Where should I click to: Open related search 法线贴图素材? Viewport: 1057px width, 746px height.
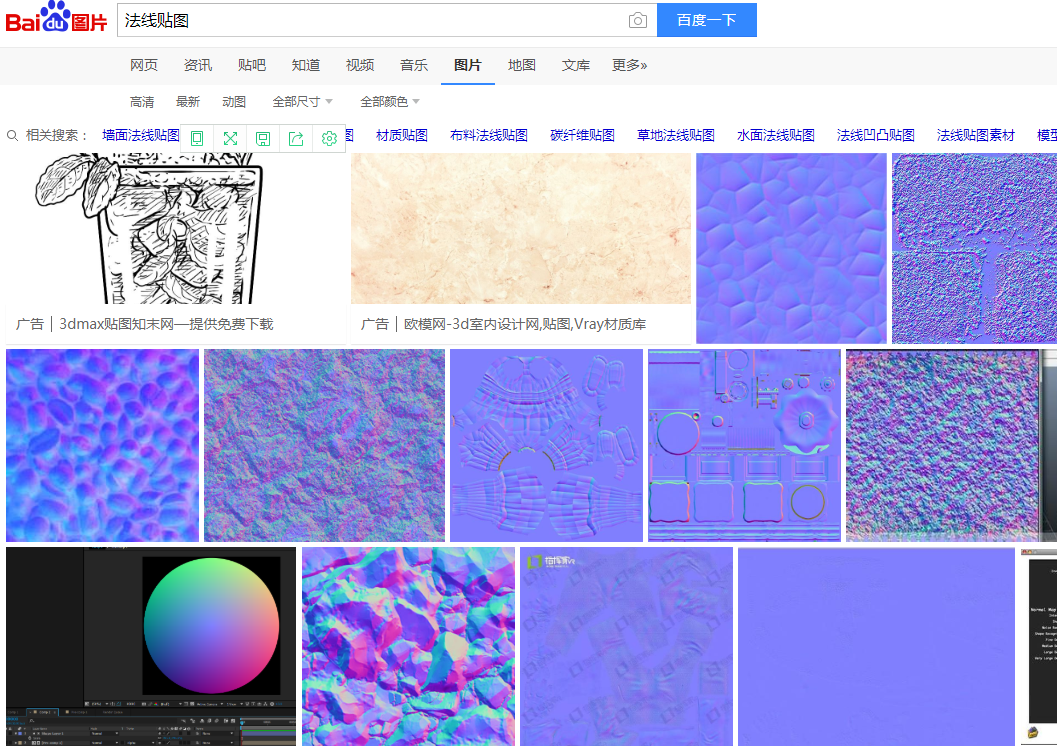[975, 135]
